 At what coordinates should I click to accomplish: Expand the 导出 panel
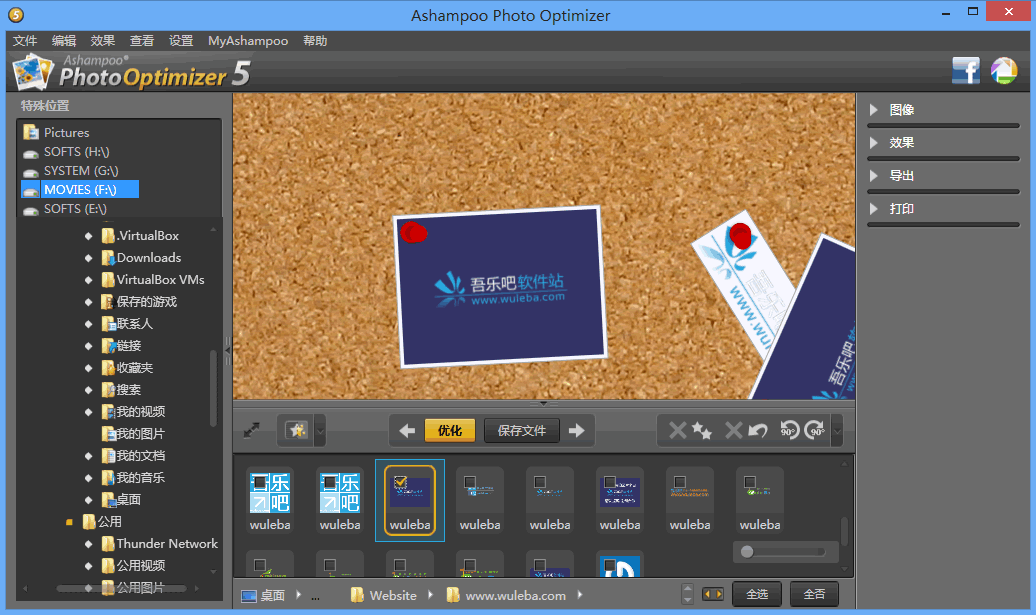point(873,176)
